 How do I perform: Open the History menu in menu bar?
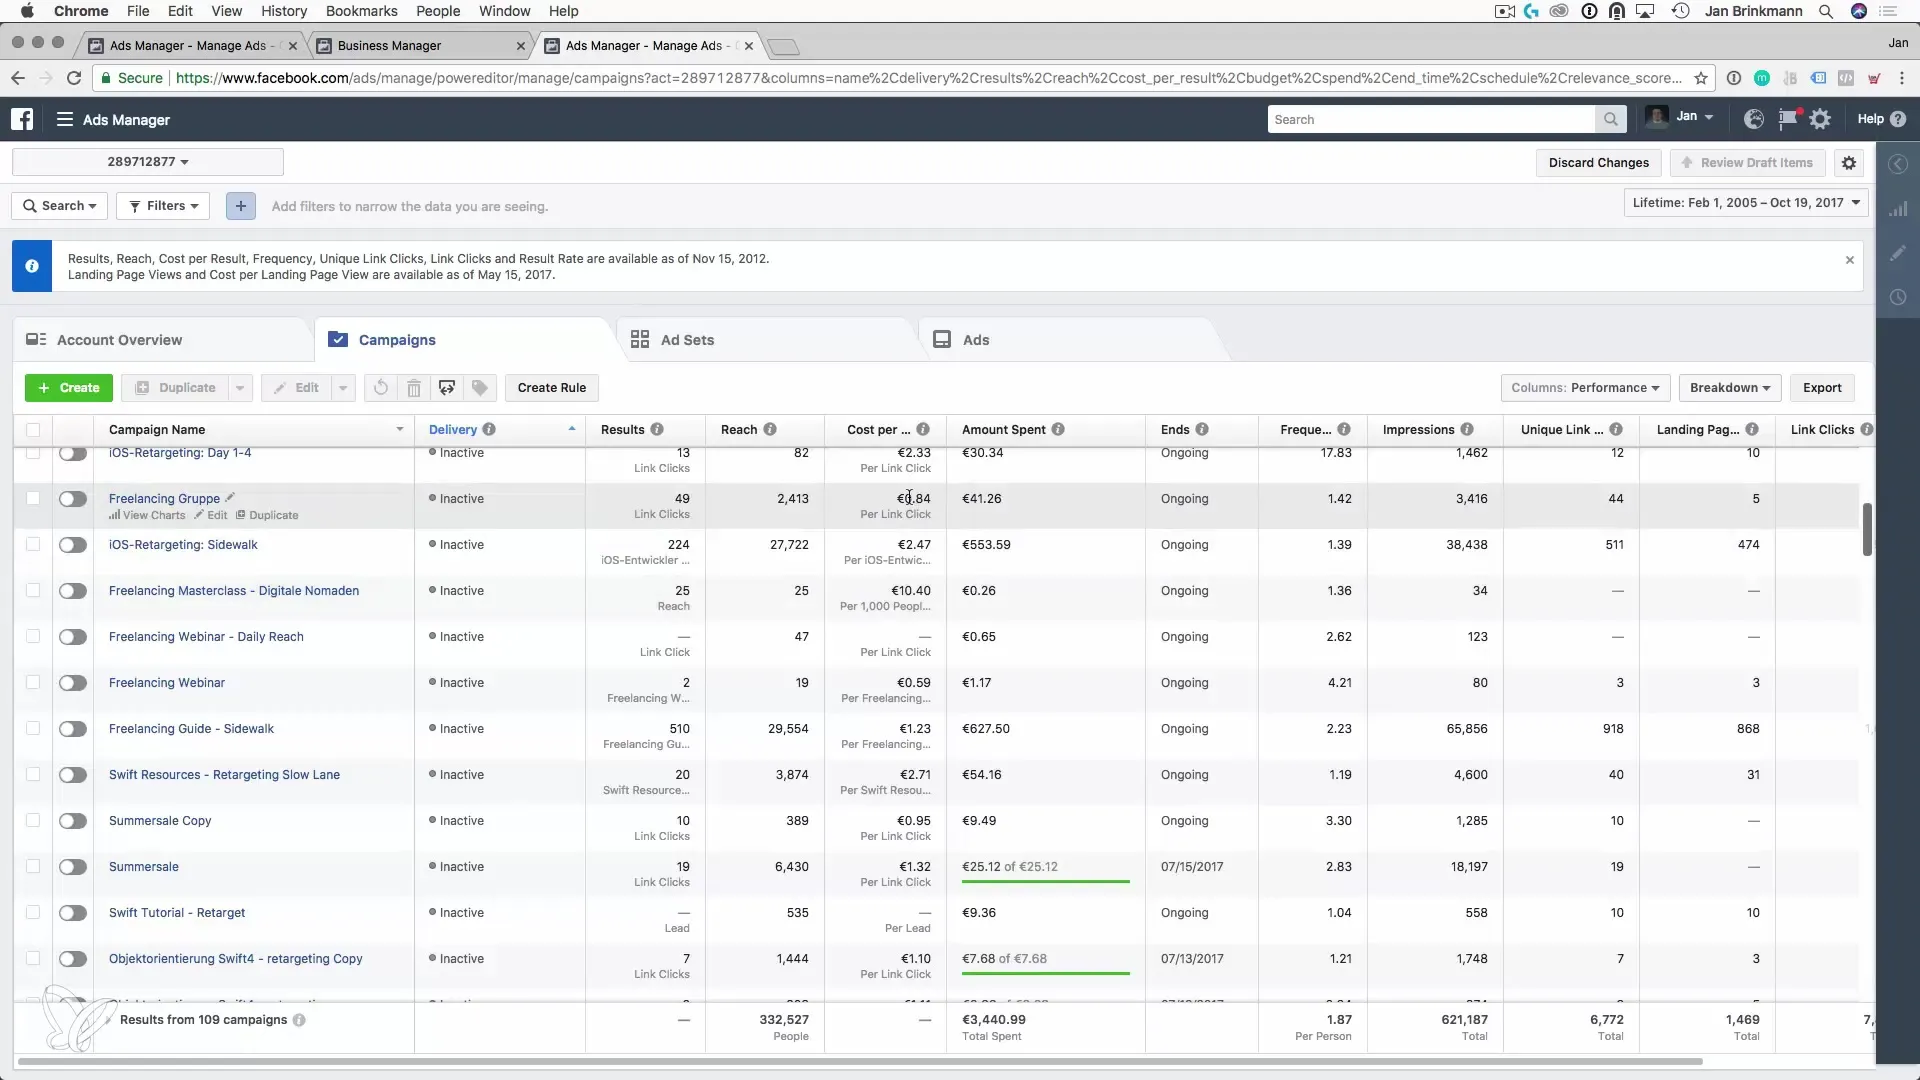pyautogui.click(x=284, y=11)
